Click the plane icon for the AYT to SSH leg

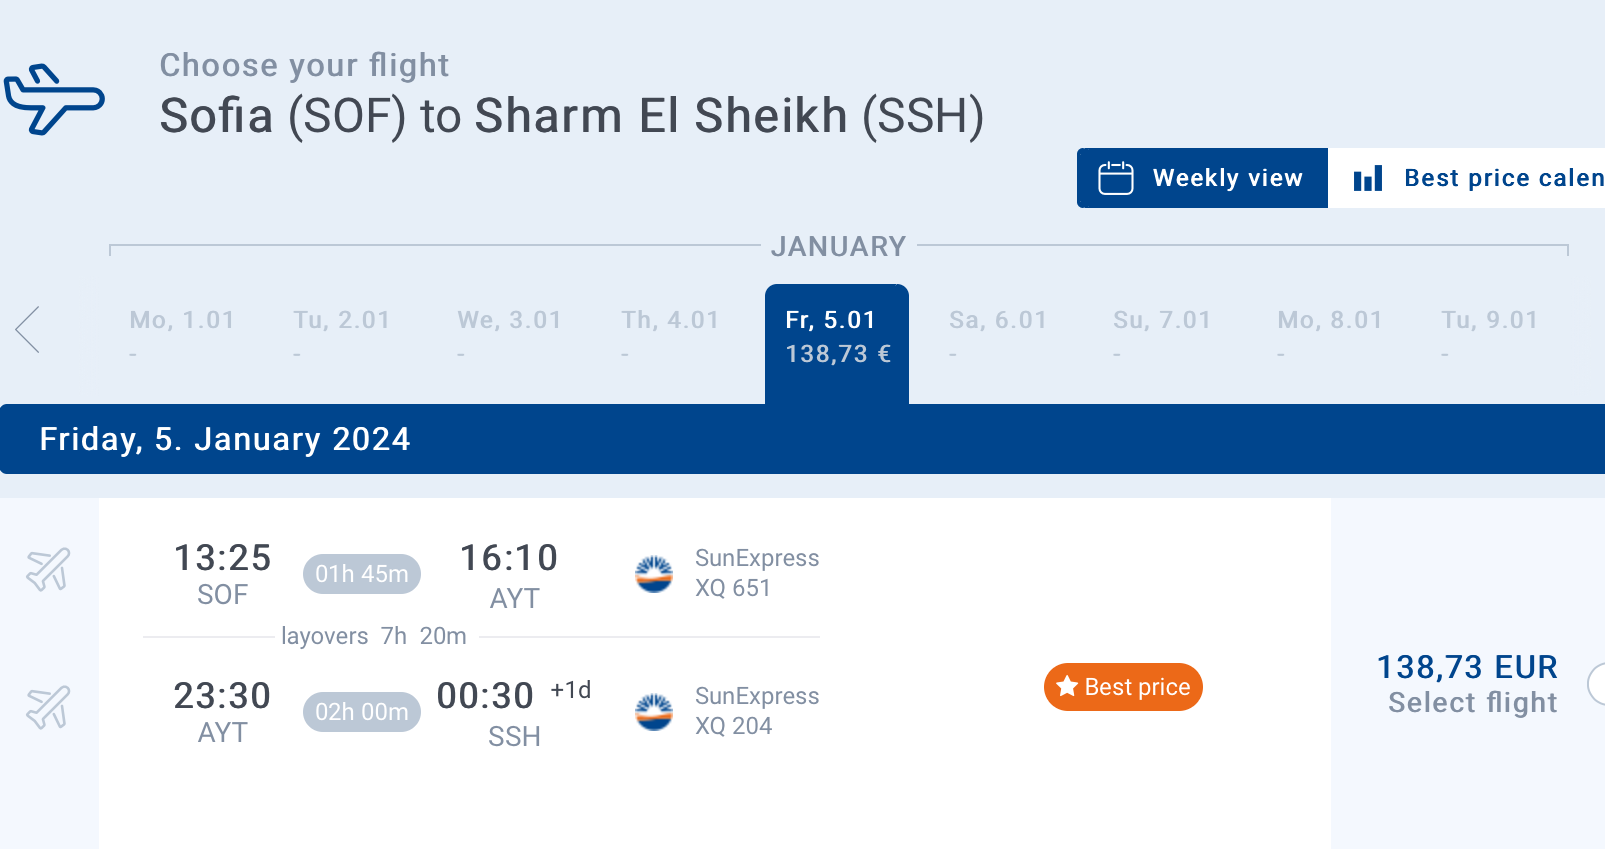click(48, 708)
